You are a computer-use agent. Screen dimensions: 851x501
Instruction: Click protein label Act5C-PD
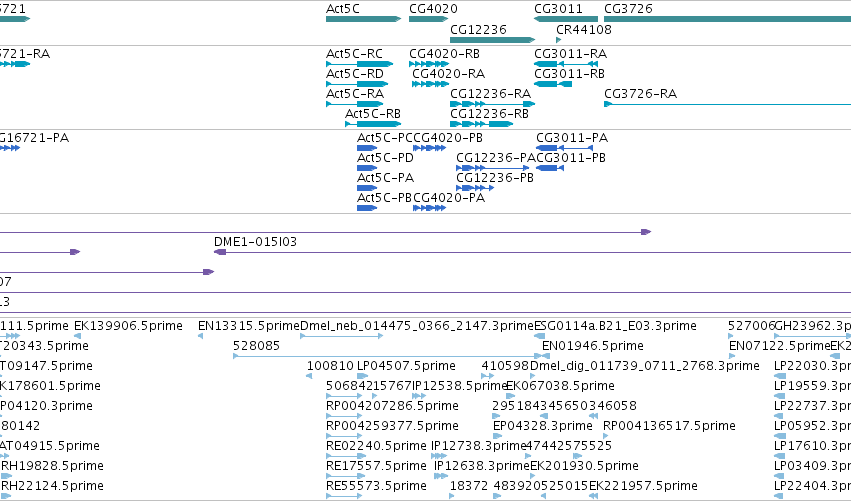coord(385,158)
